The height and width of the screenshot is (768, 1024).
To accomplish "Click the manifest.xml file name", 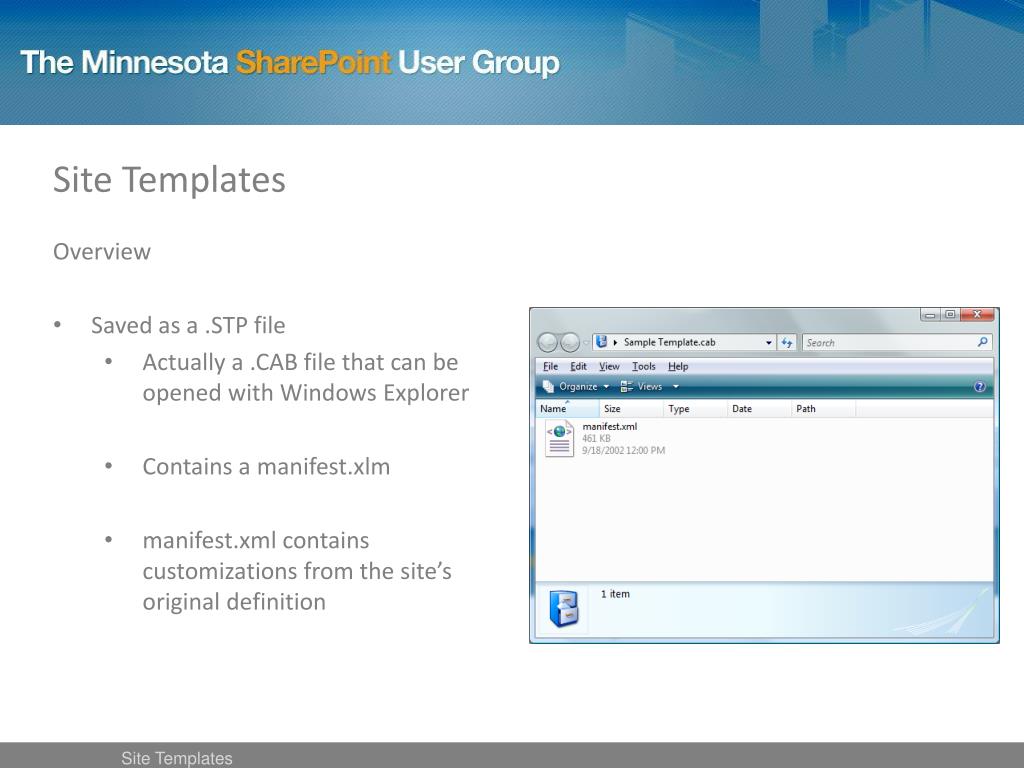I will pyautogui.click(x=609, y=426).
